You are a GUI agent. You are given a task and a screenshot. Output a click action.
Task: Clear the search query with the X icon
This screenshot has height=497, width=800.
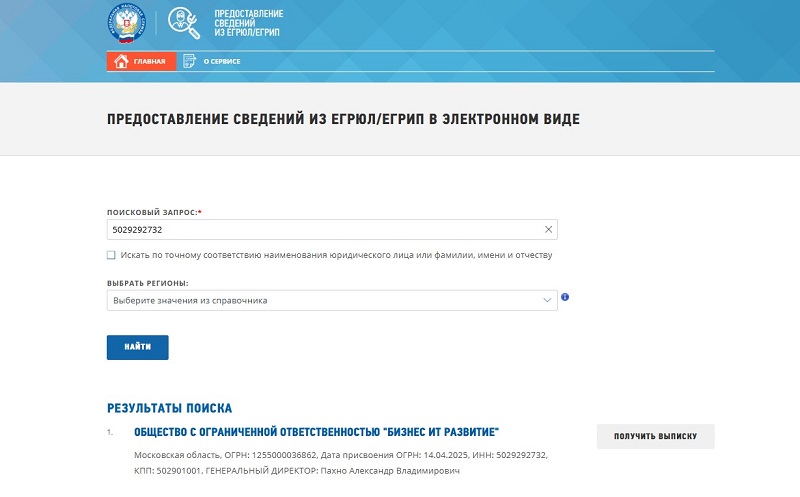(x=547, y=230)
